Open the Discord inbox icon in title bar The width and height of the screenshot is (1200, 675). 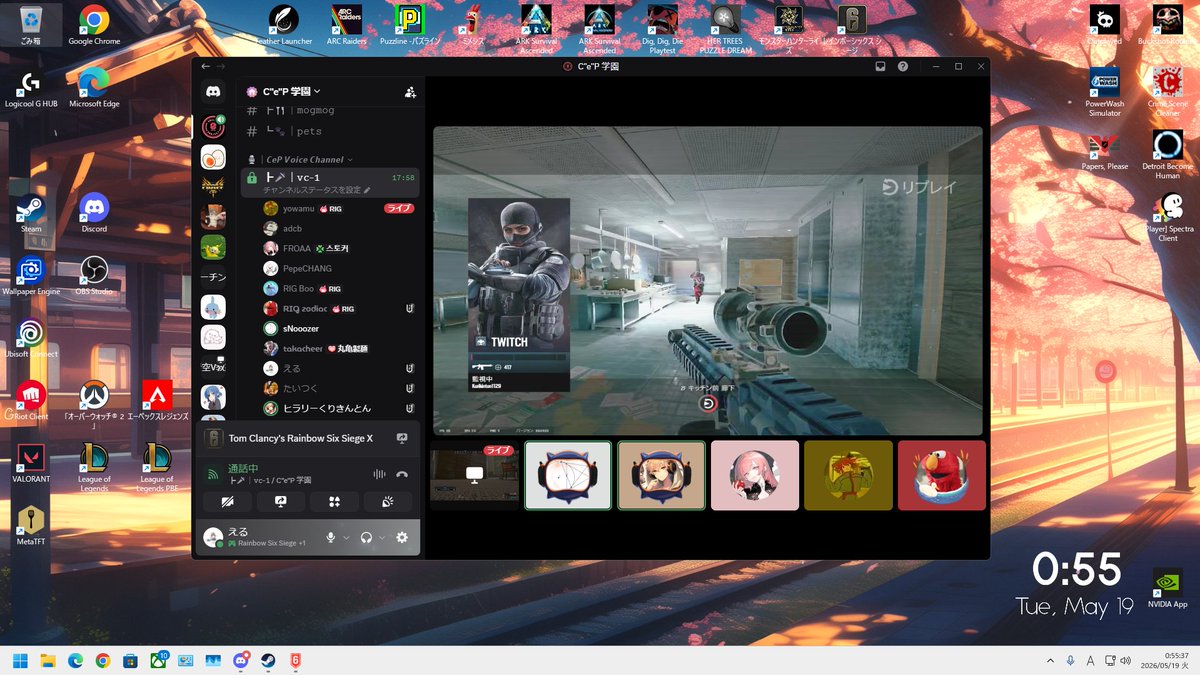[881, 66]
